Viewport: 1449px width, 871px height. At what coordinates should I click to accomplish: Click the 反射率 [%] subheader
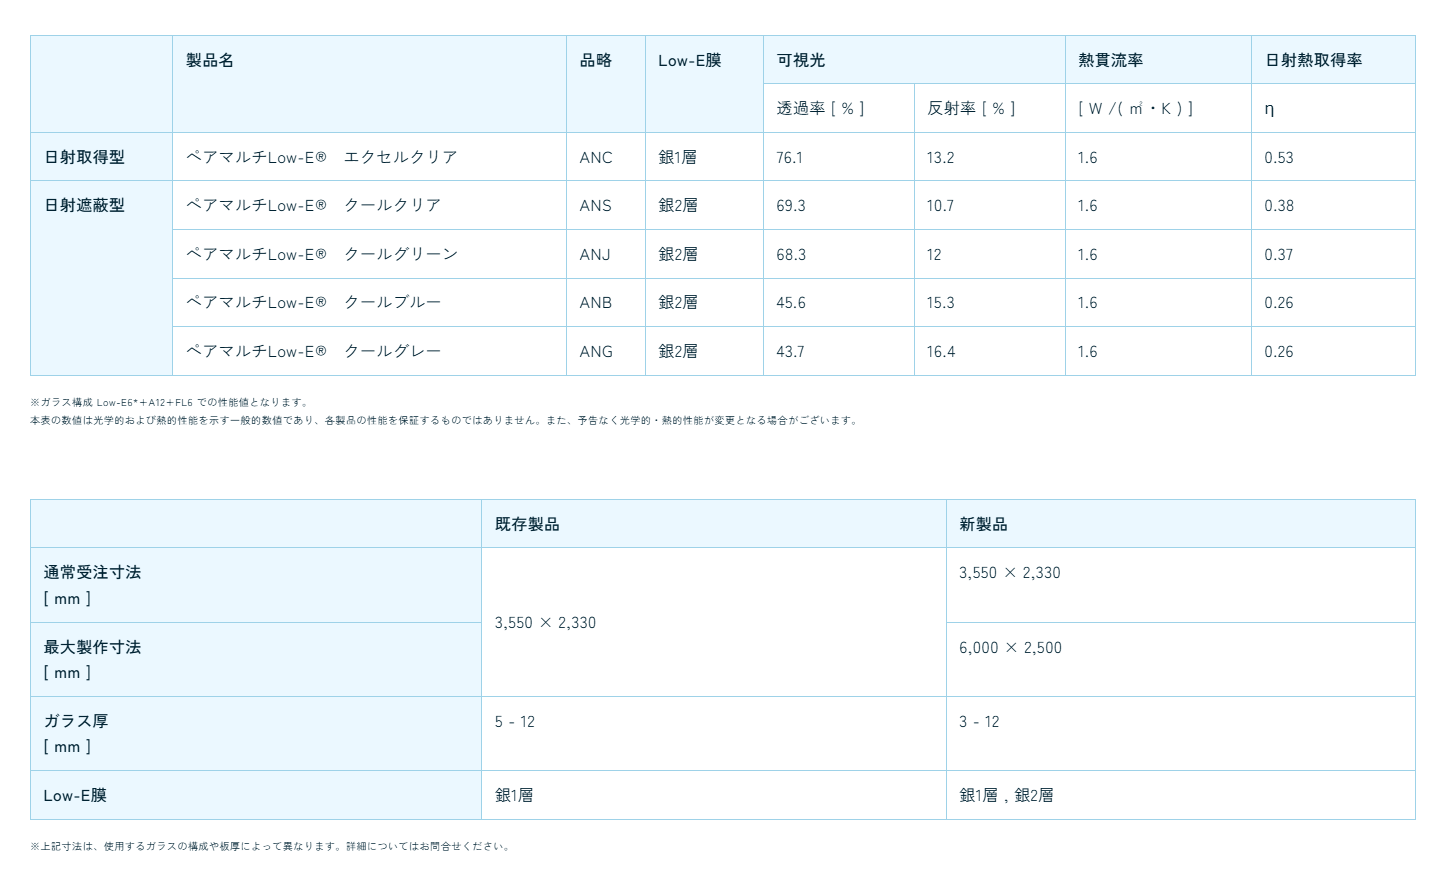[971, 109]
